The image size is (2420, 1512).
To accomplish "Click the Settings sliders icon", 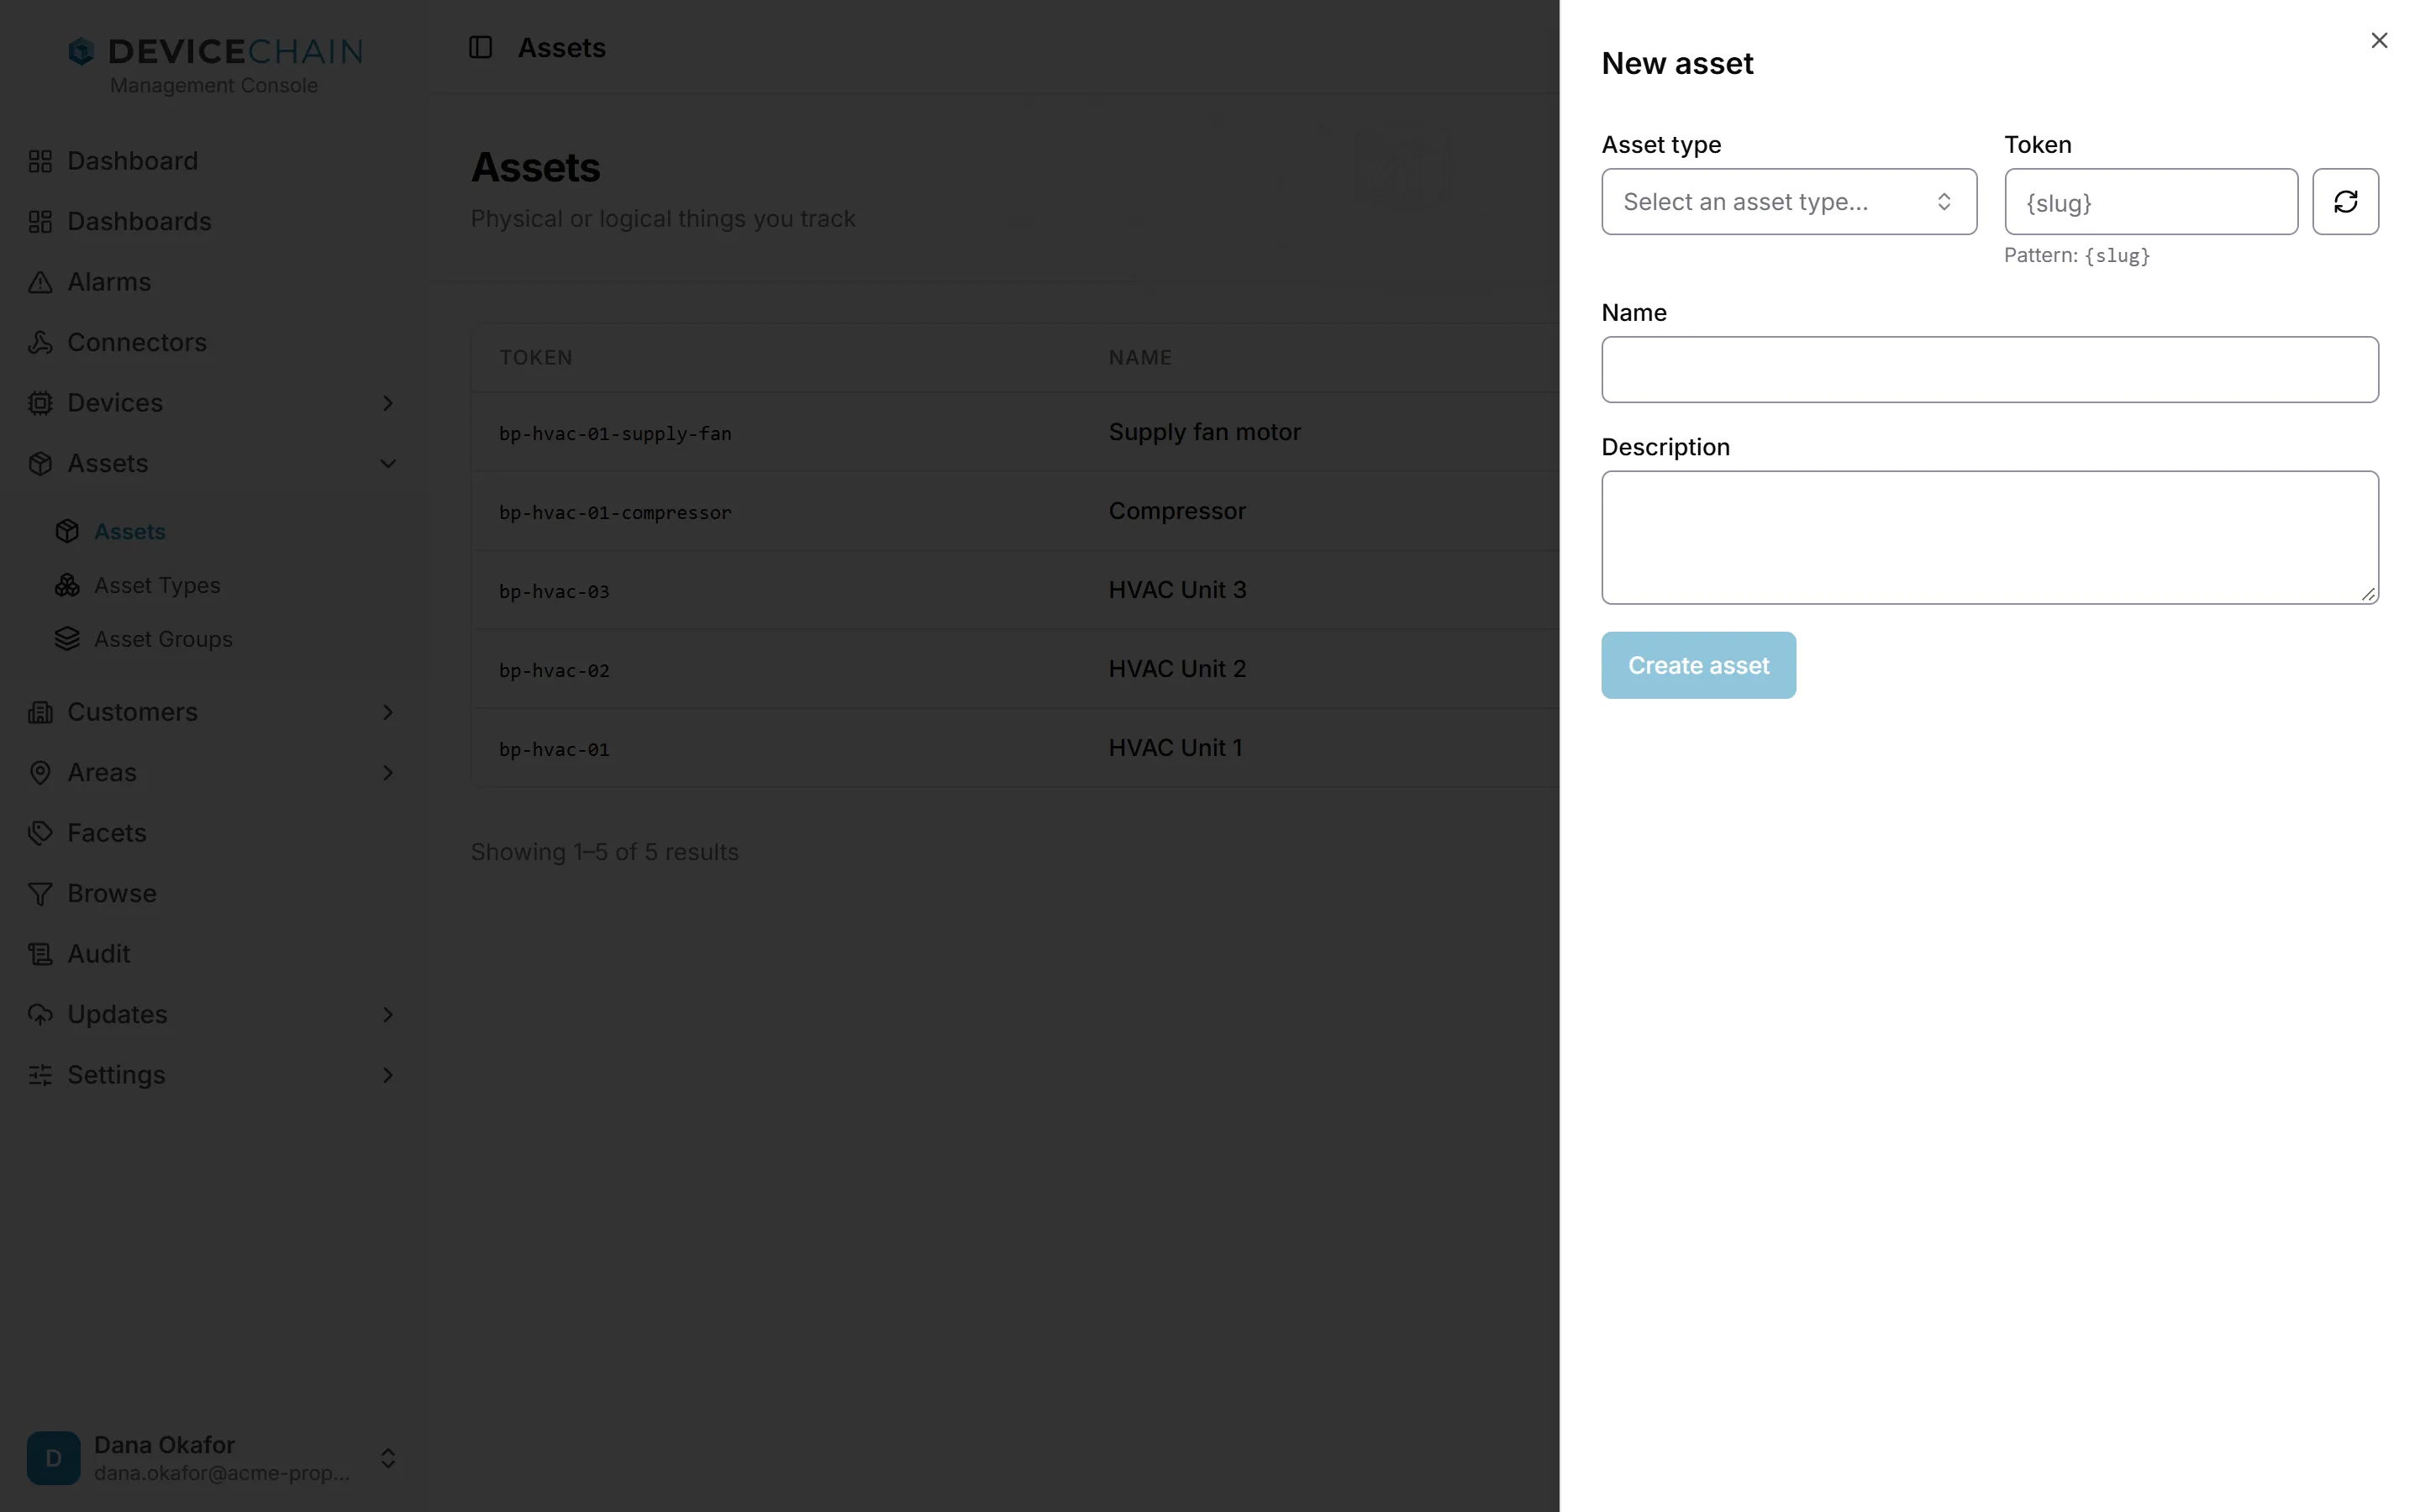I will tap(40, 1075).
